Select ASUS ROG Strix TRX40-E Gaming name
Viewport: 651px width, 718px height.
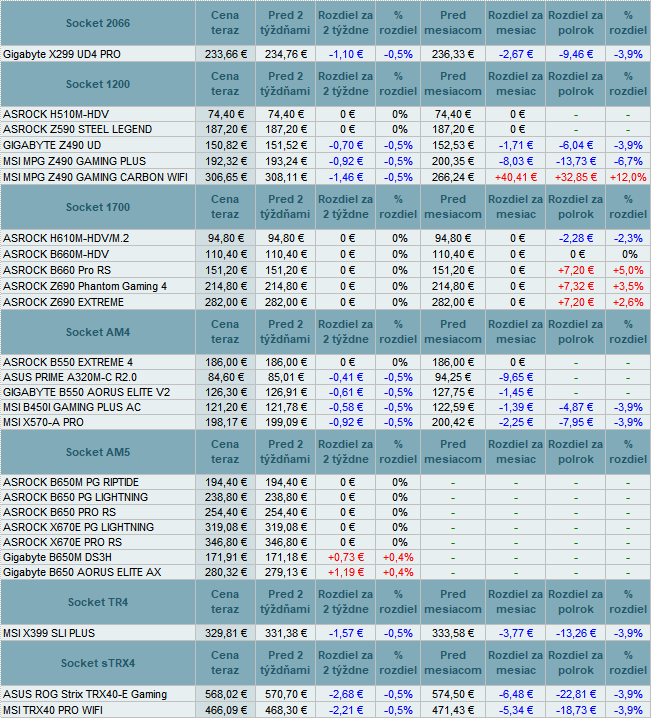[85, 694]
